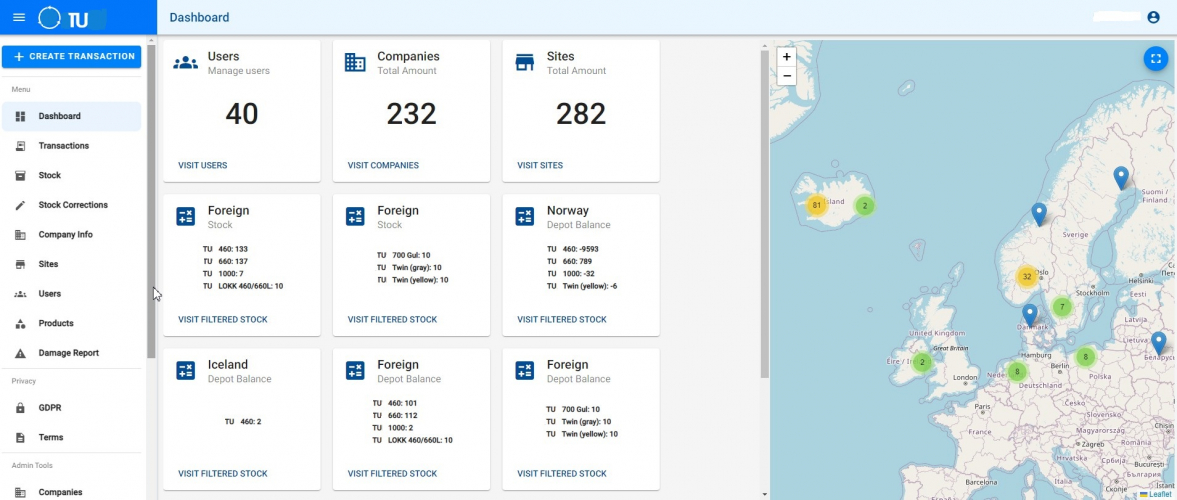Screen dimensions: 1177x500
Task: Click the building icon on Companies card
Action: (355, 63)
